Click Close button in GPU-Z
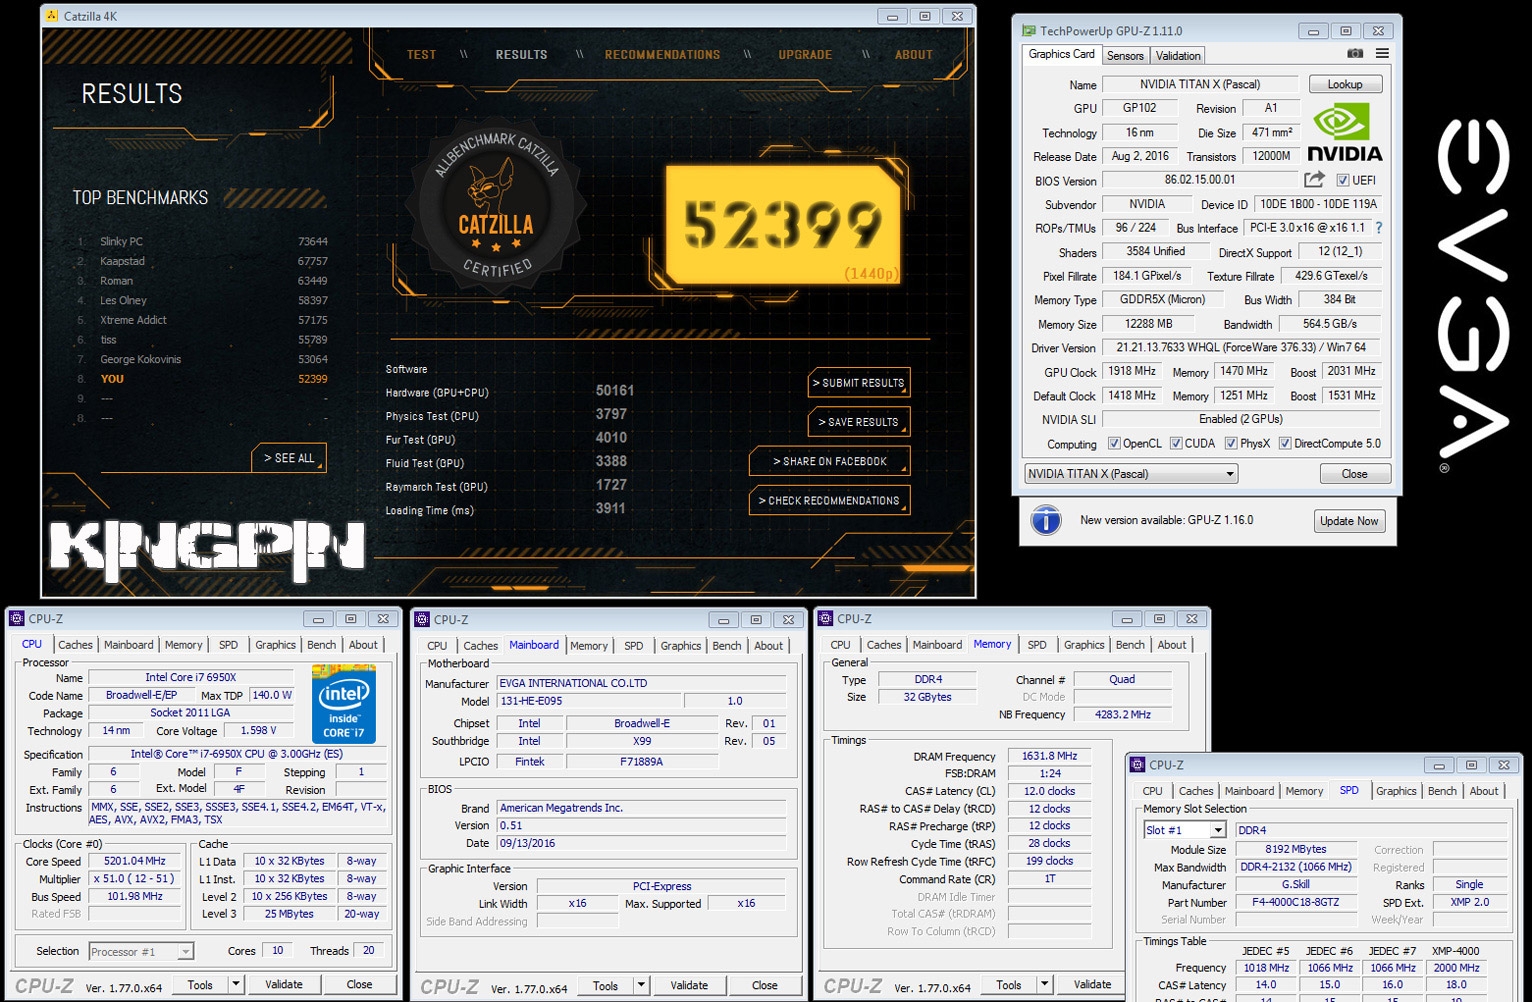This screenshot has height=1002, width=1532. [1354, 474]
